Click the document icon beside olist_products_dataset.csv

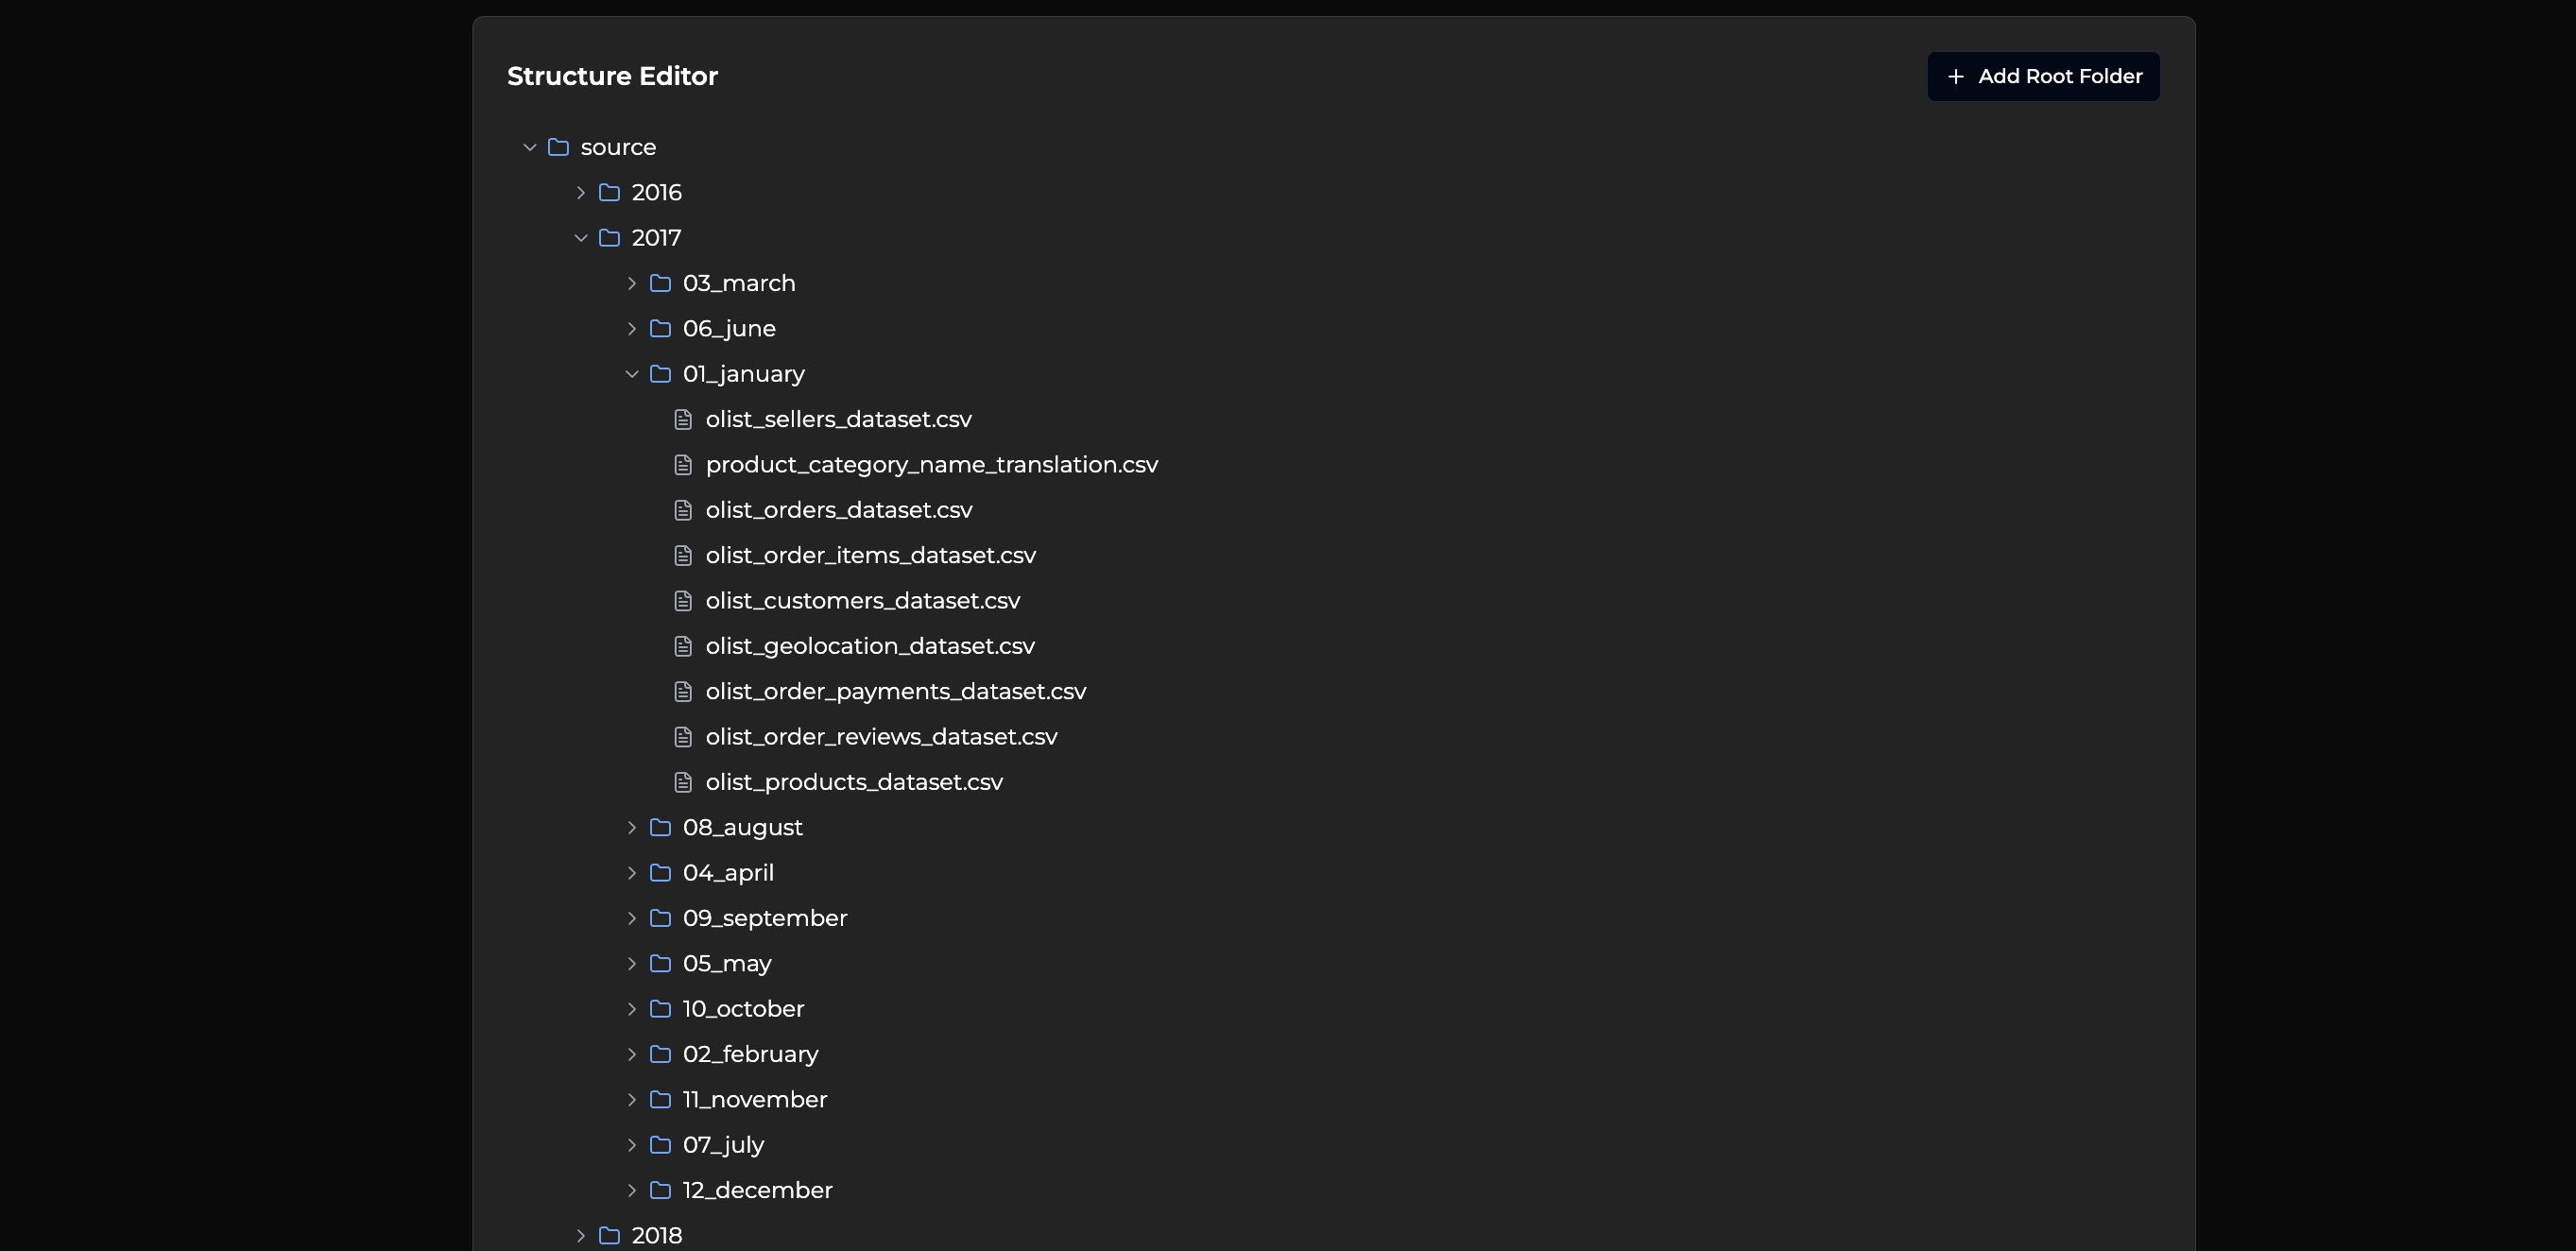point(683,782)
